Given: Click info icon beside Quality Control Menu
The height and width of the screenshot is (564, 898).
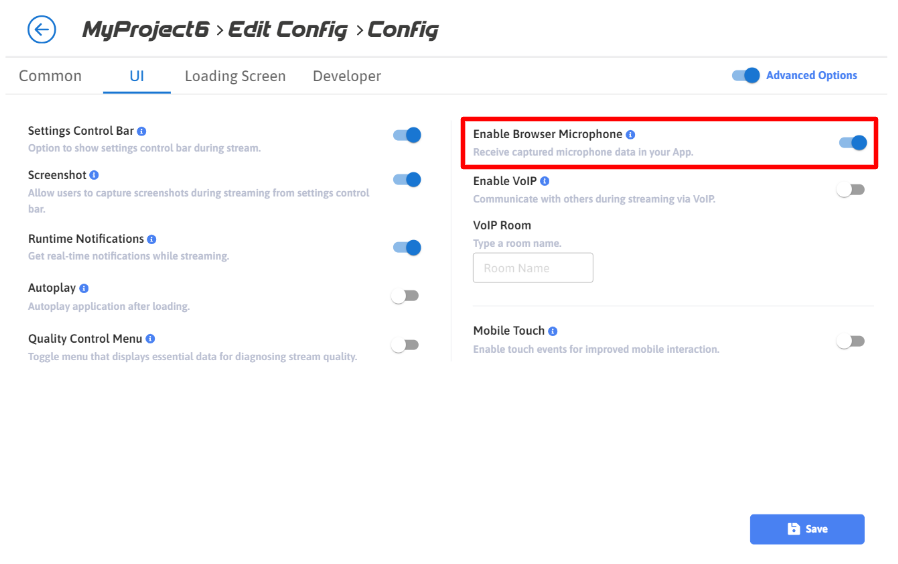Looking at the screenshot, I should click(150, 339).
